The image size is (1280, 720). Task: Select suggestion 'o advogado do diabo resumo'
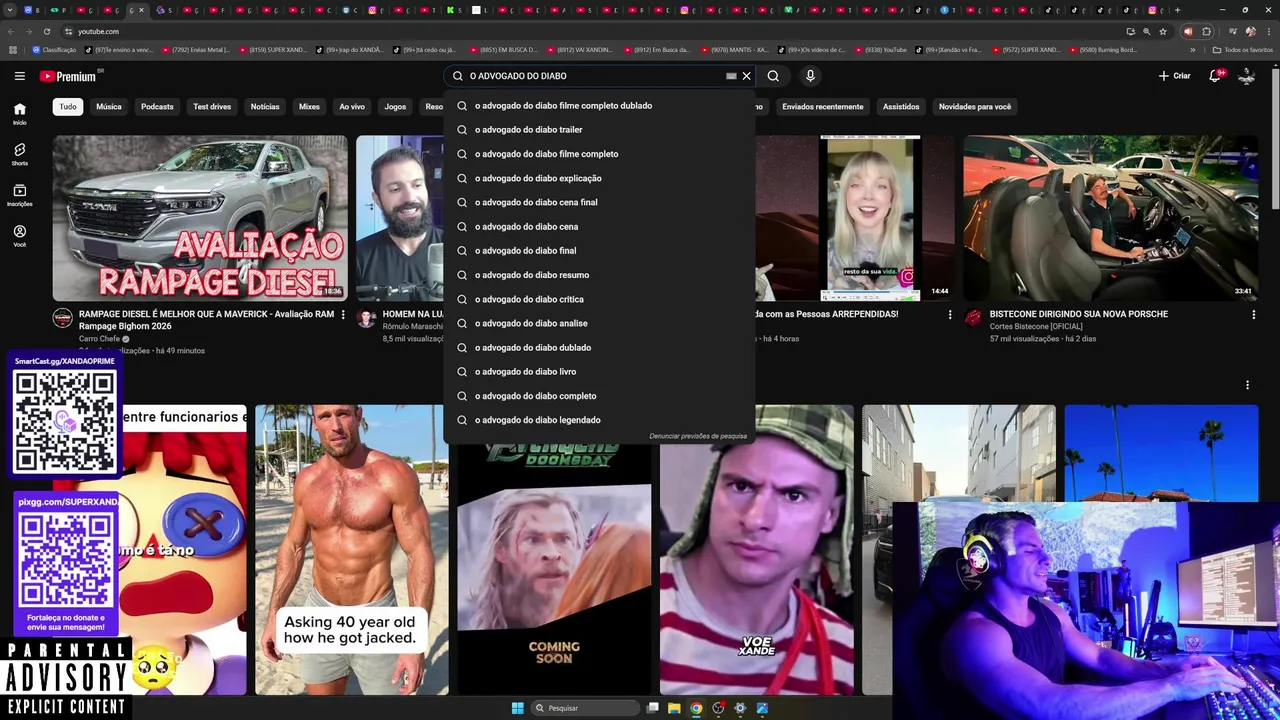click(600, 275)
